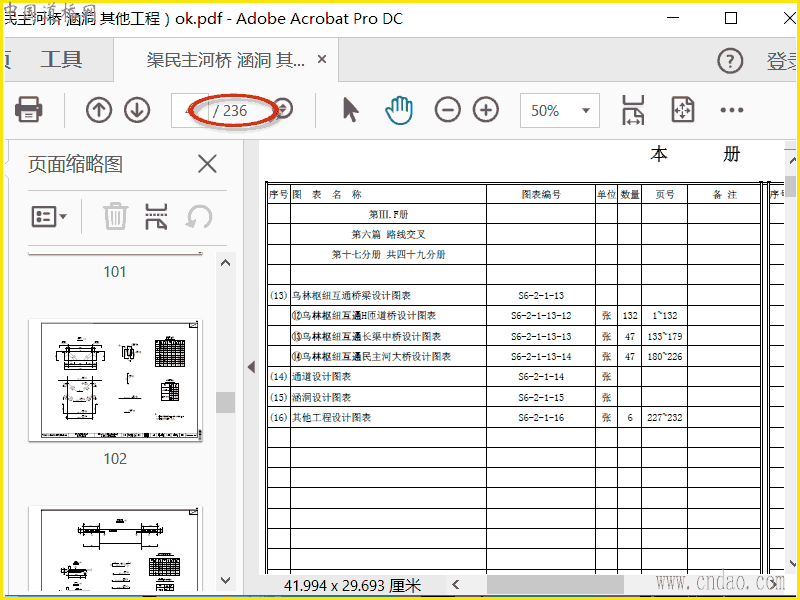This screenshot has width=800, height=600.
Task: Click the 备注 column header
Action: click(724, 194)
